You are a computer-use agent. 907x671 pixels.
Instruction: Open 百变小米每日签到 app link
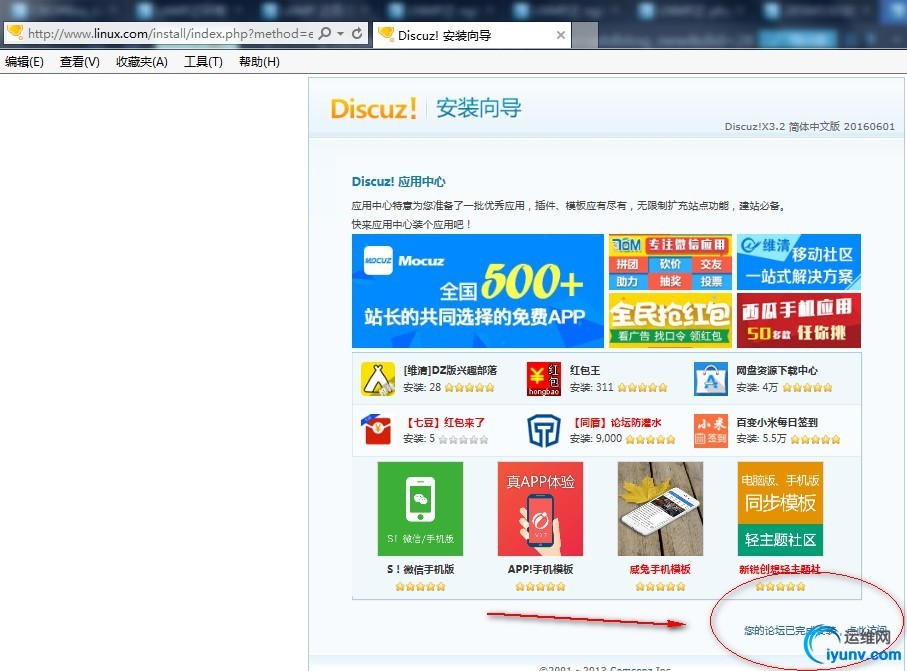777,422
